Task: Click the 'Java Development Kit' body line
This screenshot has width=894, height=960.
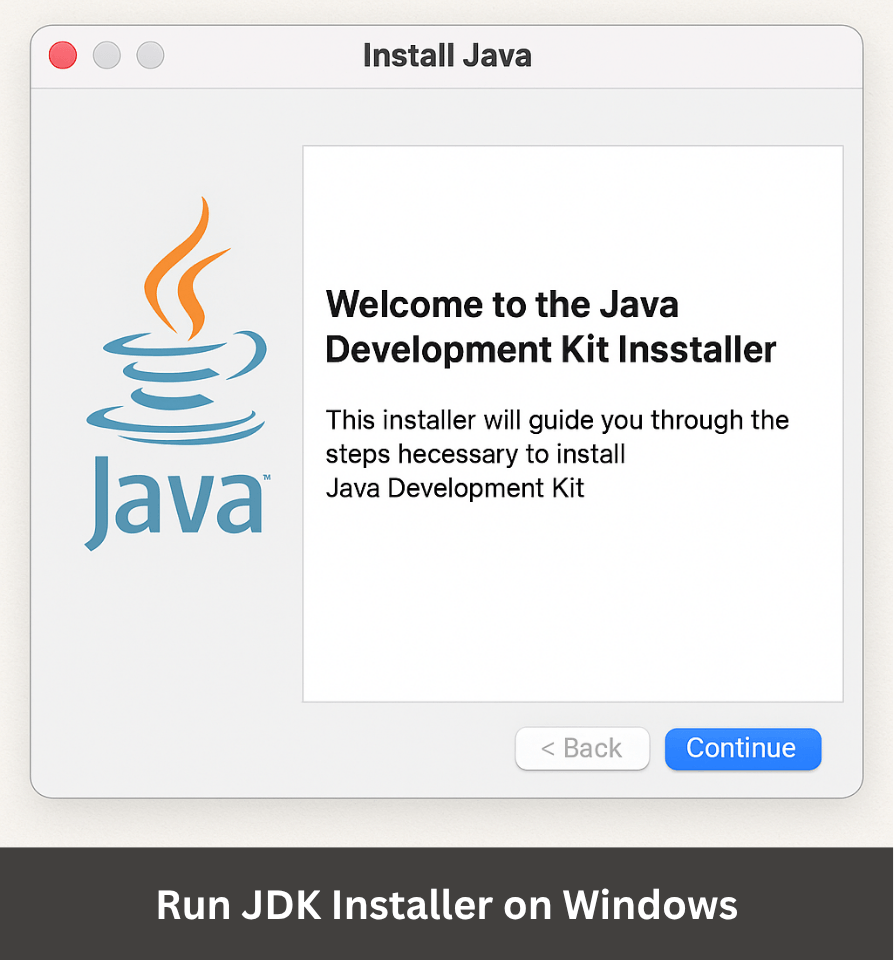Action: point(455,488)
